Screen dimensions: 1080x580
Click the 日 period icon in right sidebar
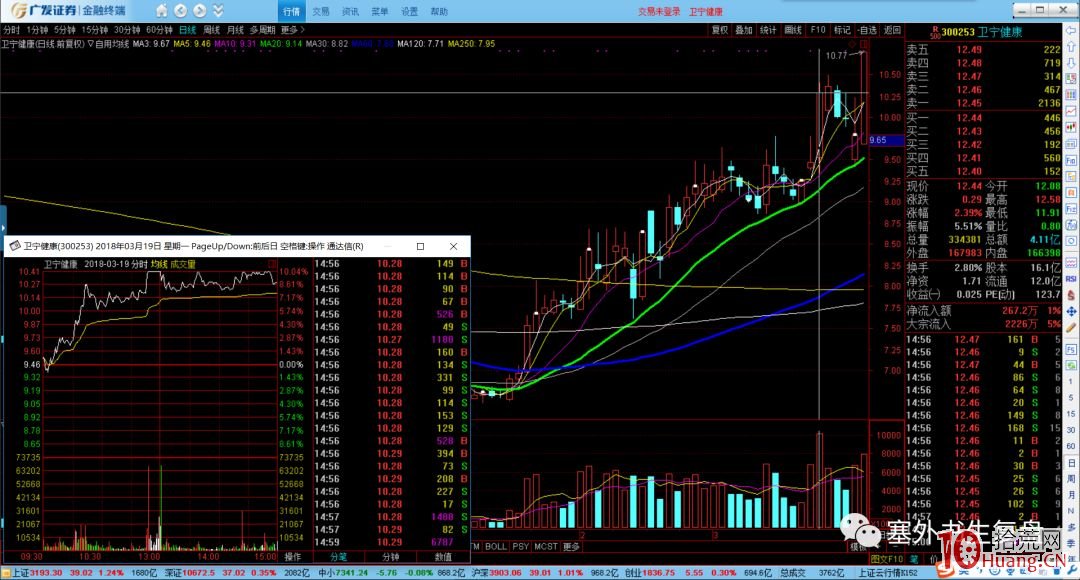click(1072, 463)
